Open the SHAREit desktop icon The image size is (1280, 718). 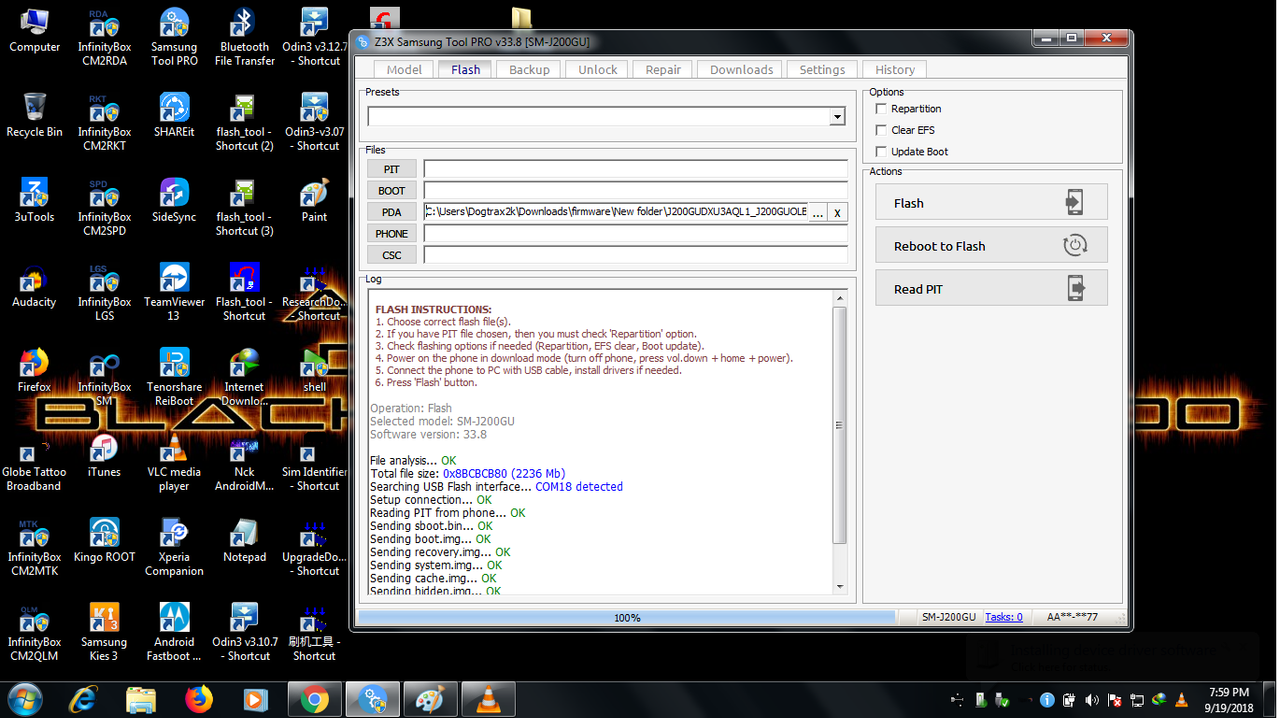point(174,115)
